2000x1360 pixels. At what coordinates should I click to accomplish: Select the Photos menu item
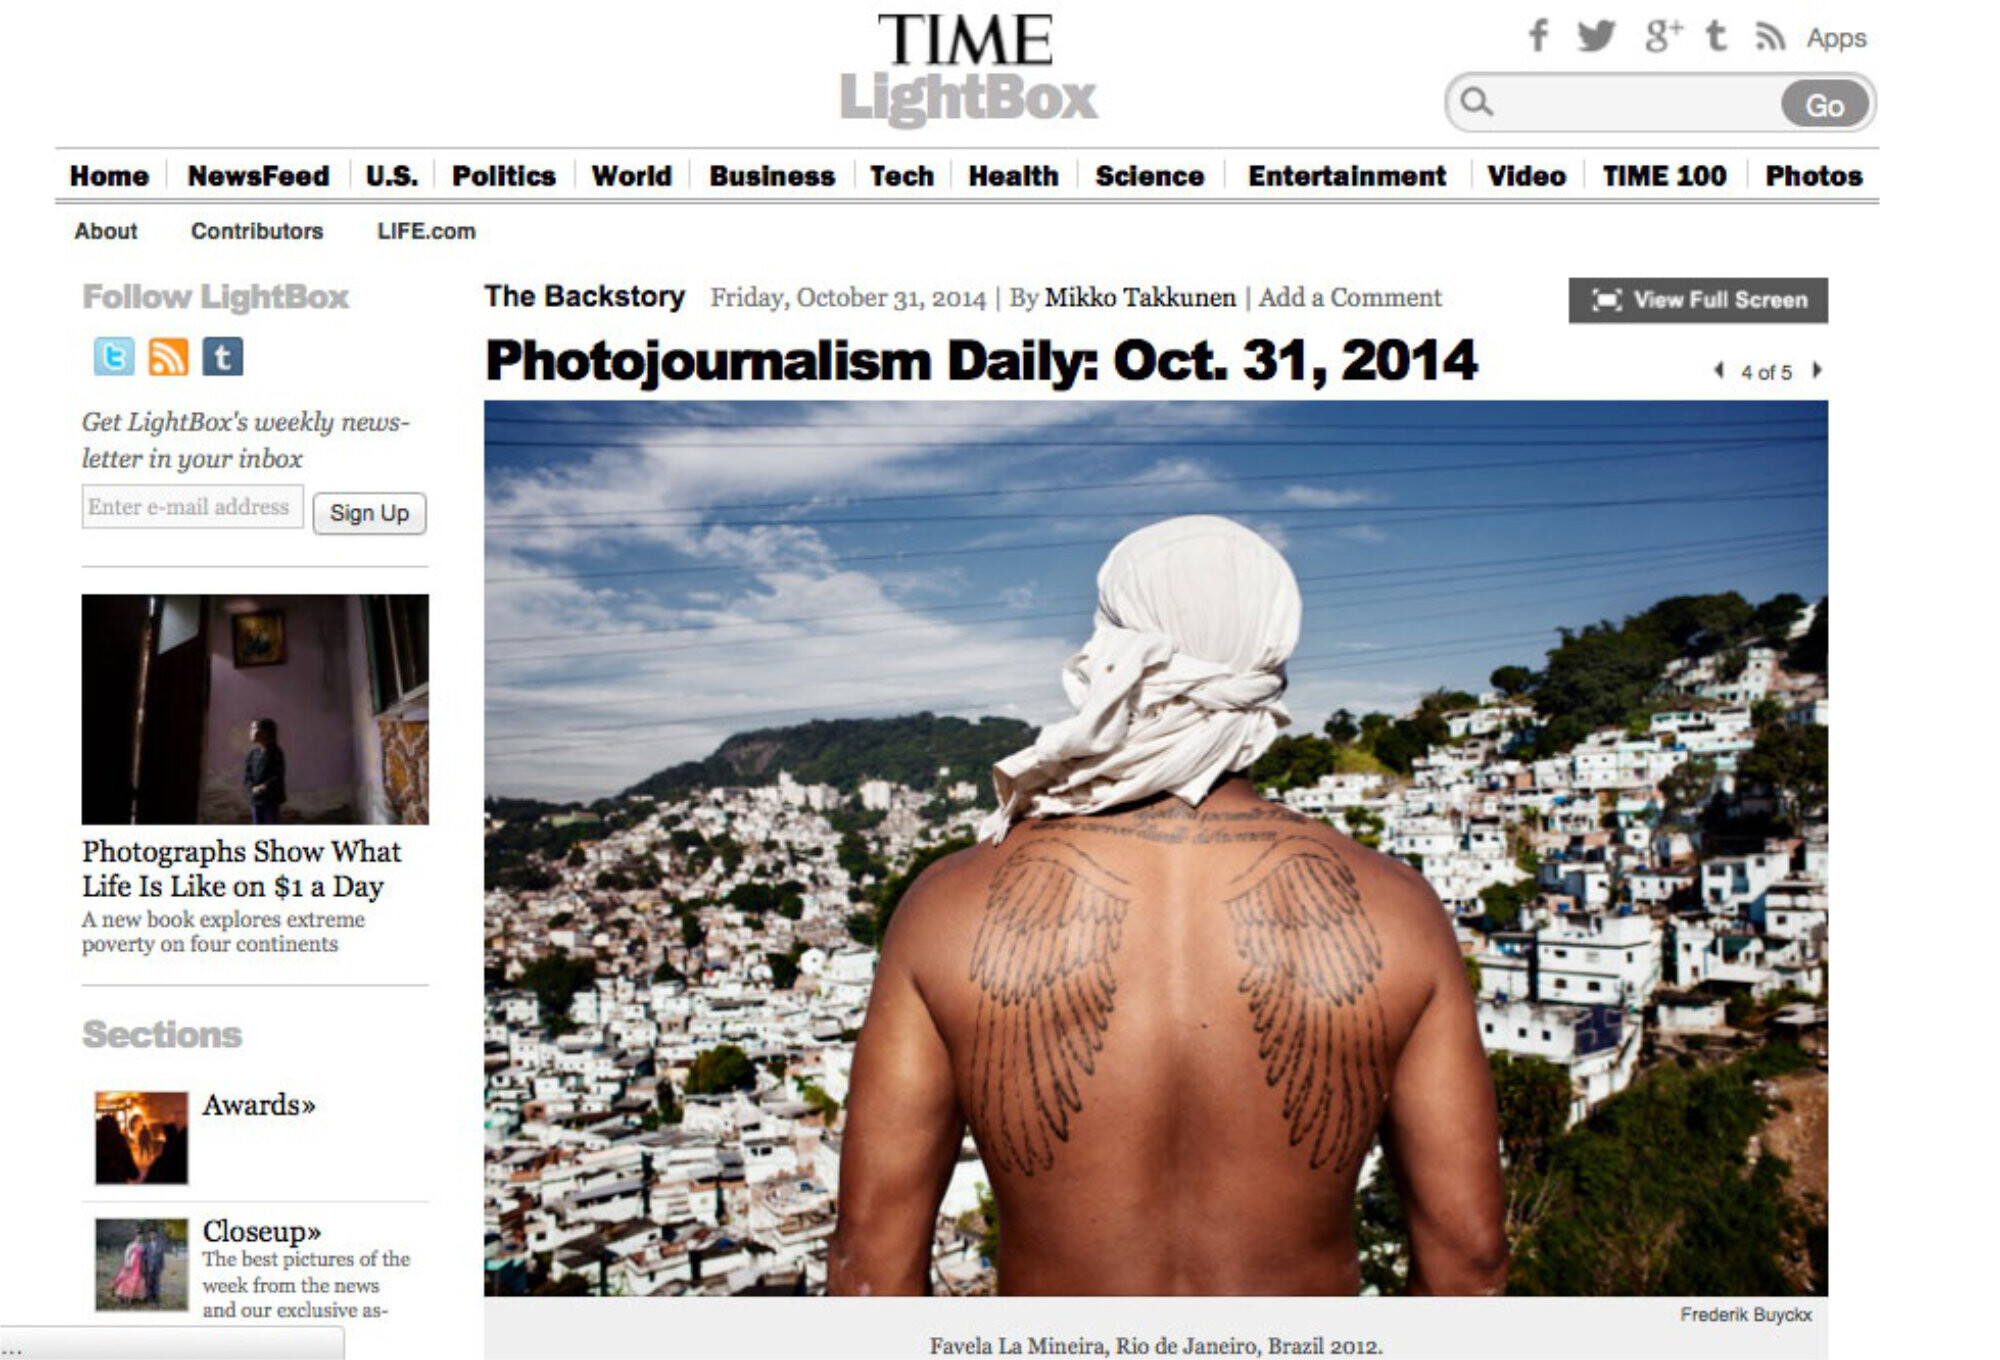1813,176
